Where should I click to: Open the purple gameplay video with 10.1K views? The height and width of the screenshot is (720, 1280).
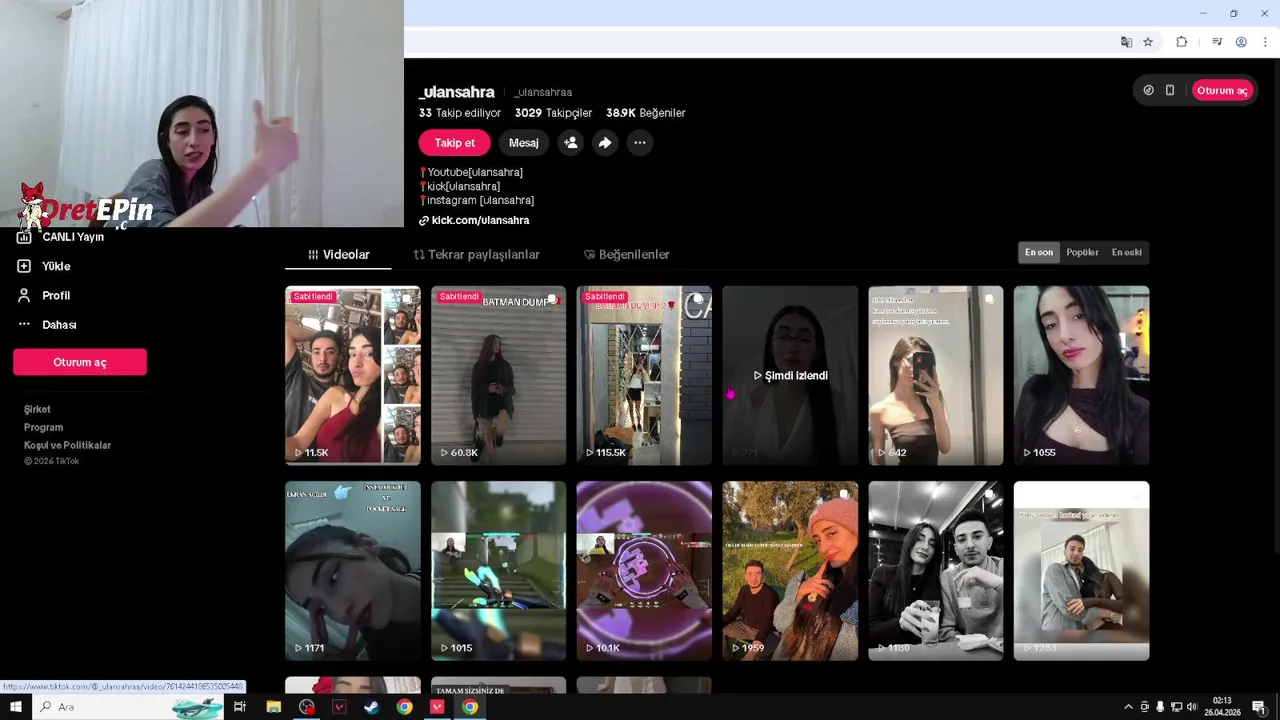click(x=644, y=571)
